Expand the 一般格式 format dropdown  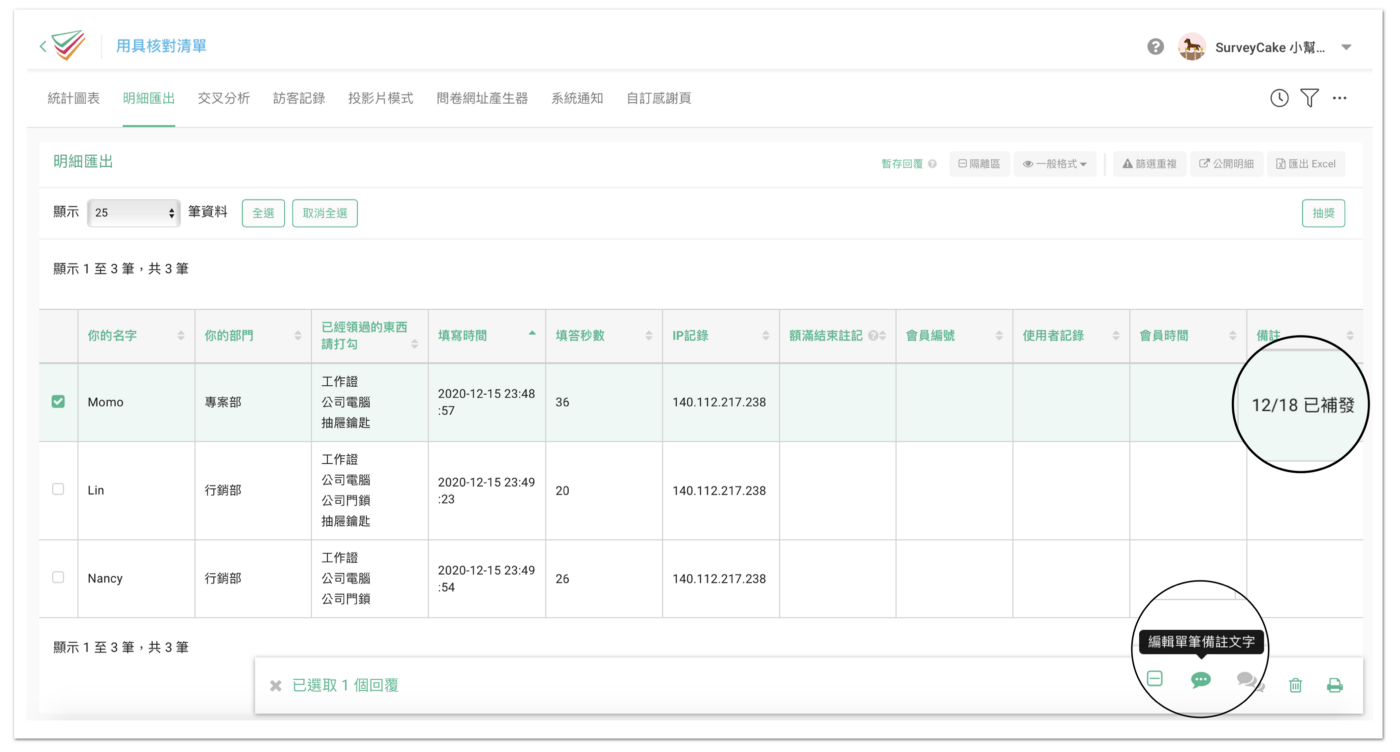click(x=1055, y=164)
